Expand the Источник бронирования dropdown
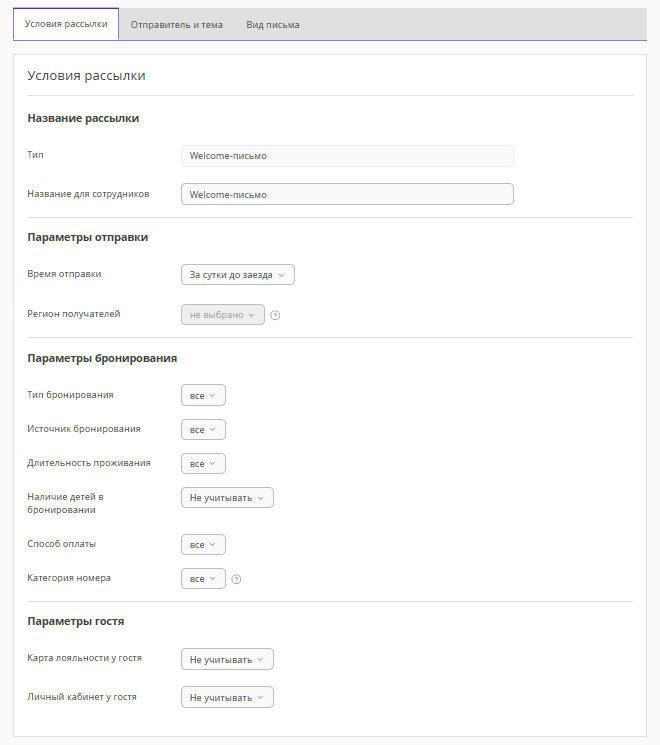660x745 pixels. [203, 430]
